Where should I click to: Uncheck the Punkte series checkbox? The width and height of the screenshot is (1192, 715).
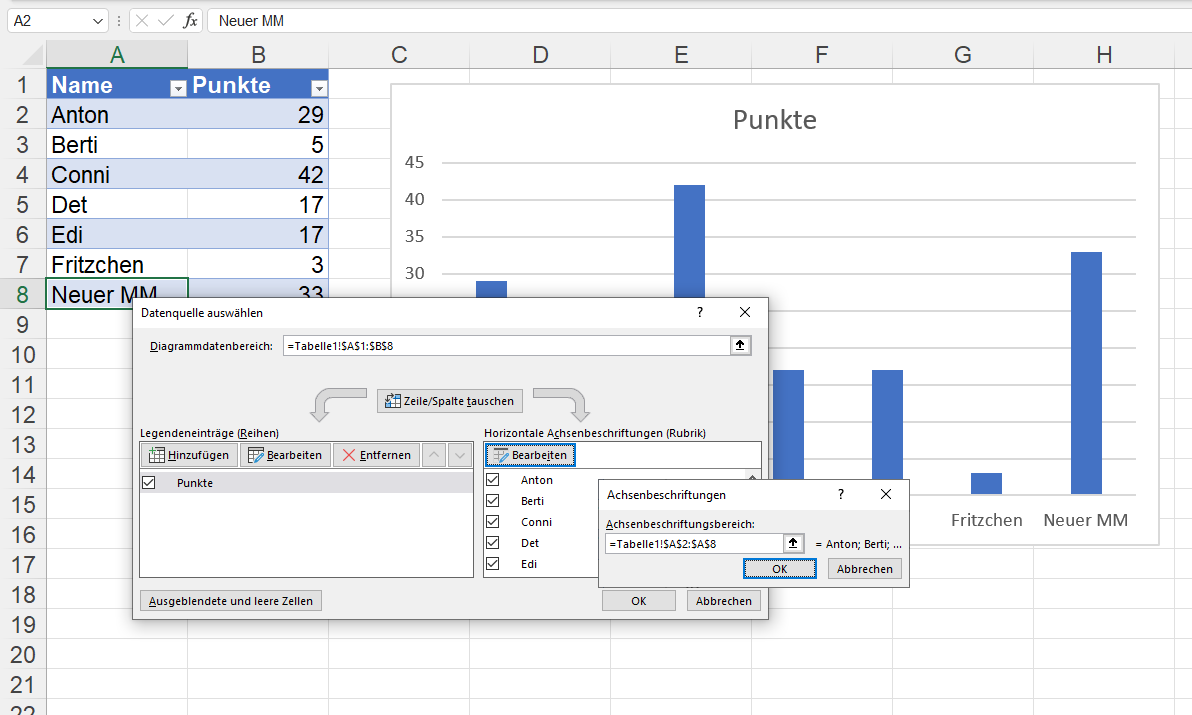(x=150, y=483)
